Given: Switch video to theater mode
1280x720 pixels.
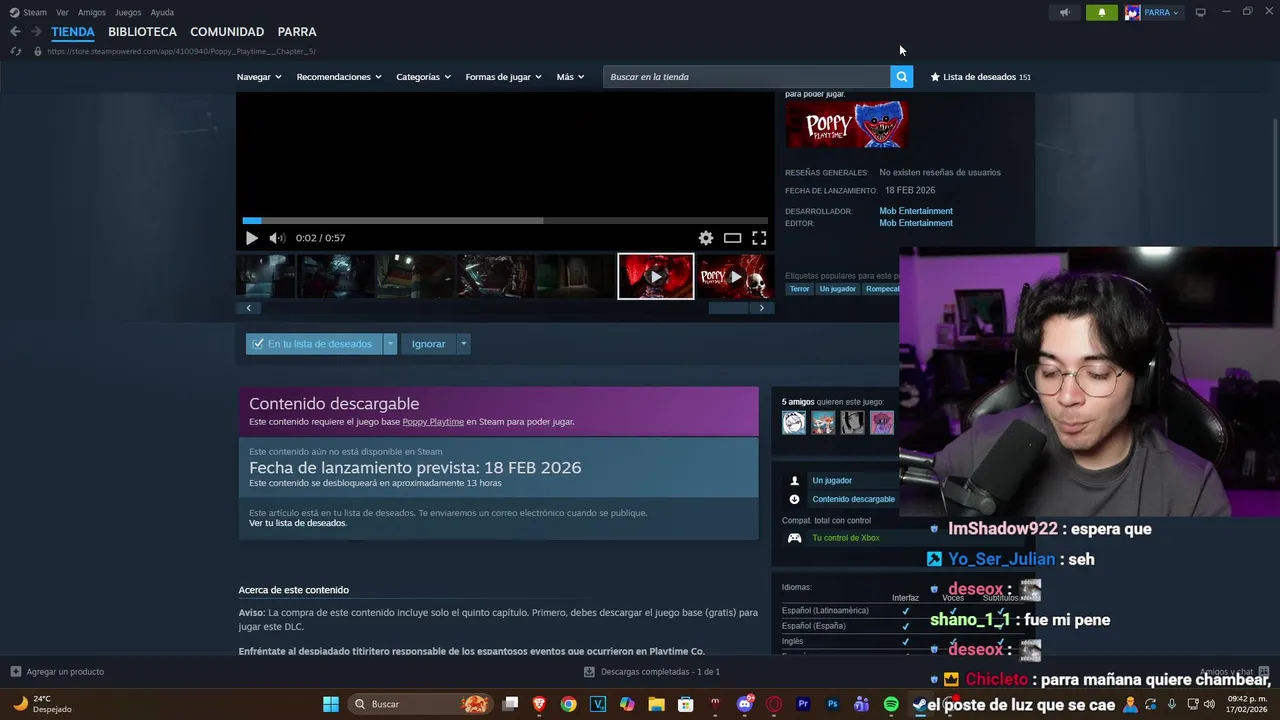Looking at the screenshot, I should (732, 238).
